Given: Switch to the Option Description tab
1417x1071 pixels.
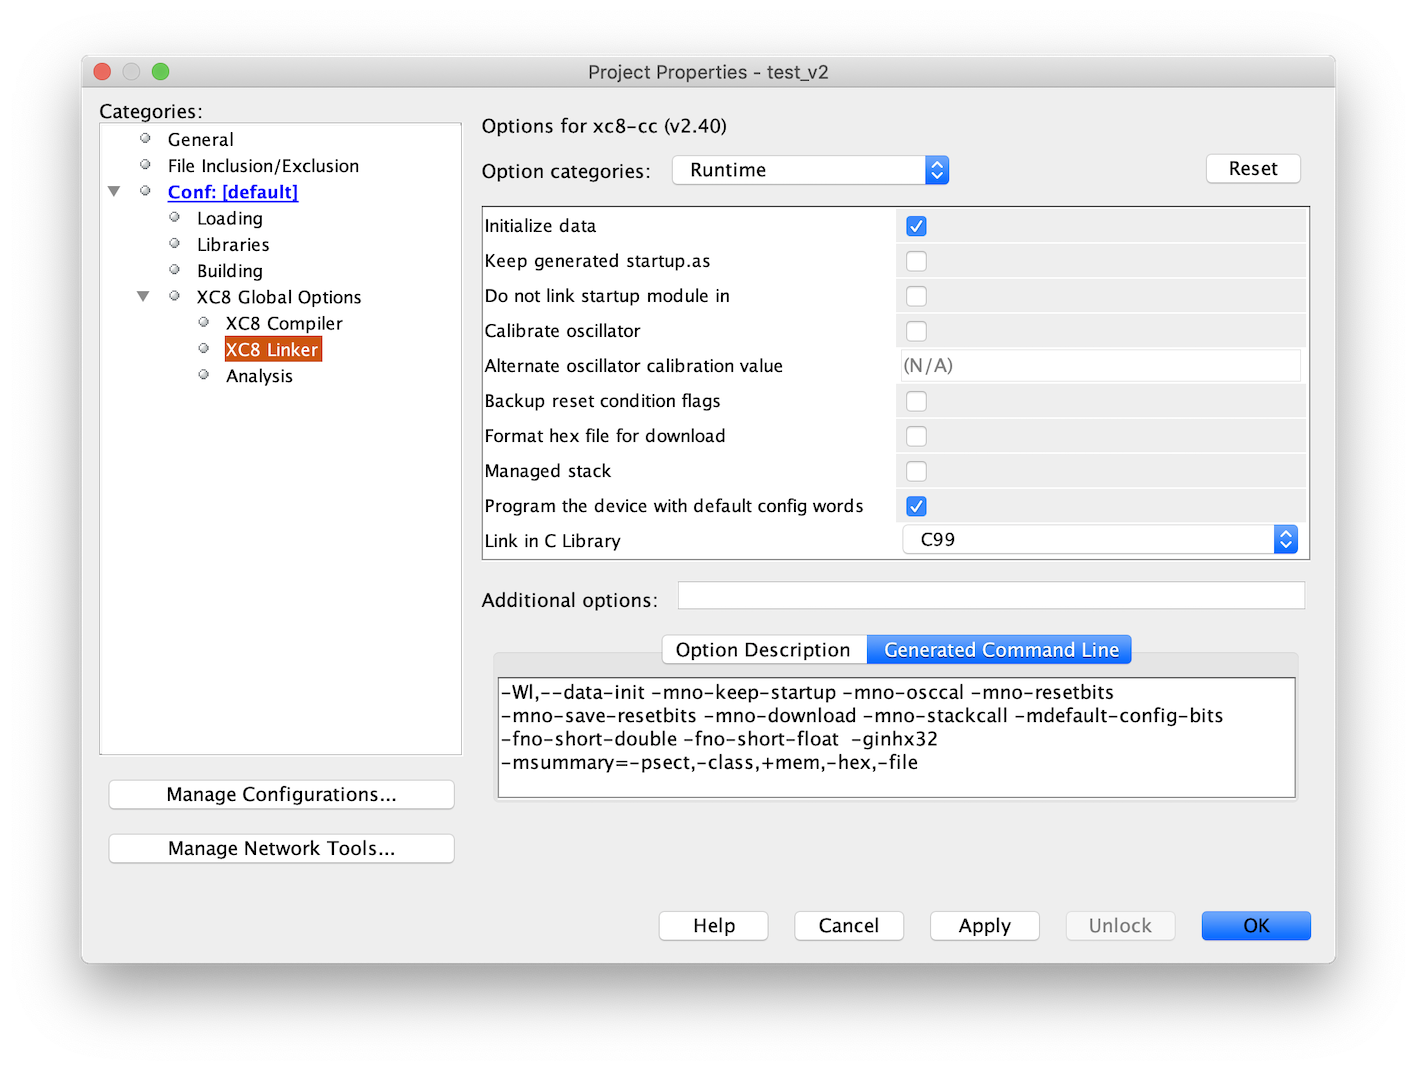Looking at the screenshot, I should pyautogui.click(x=763, y=650).
